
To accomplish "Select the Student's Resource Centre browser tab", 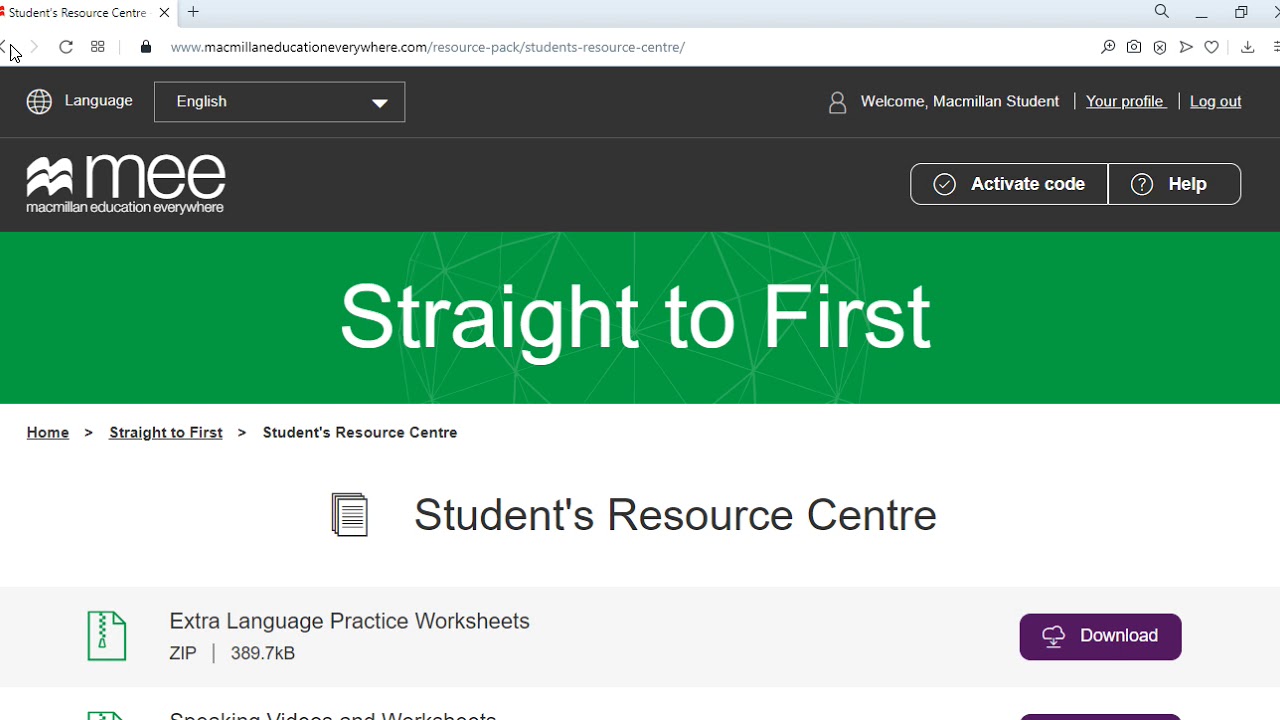I will click(86, 12).
